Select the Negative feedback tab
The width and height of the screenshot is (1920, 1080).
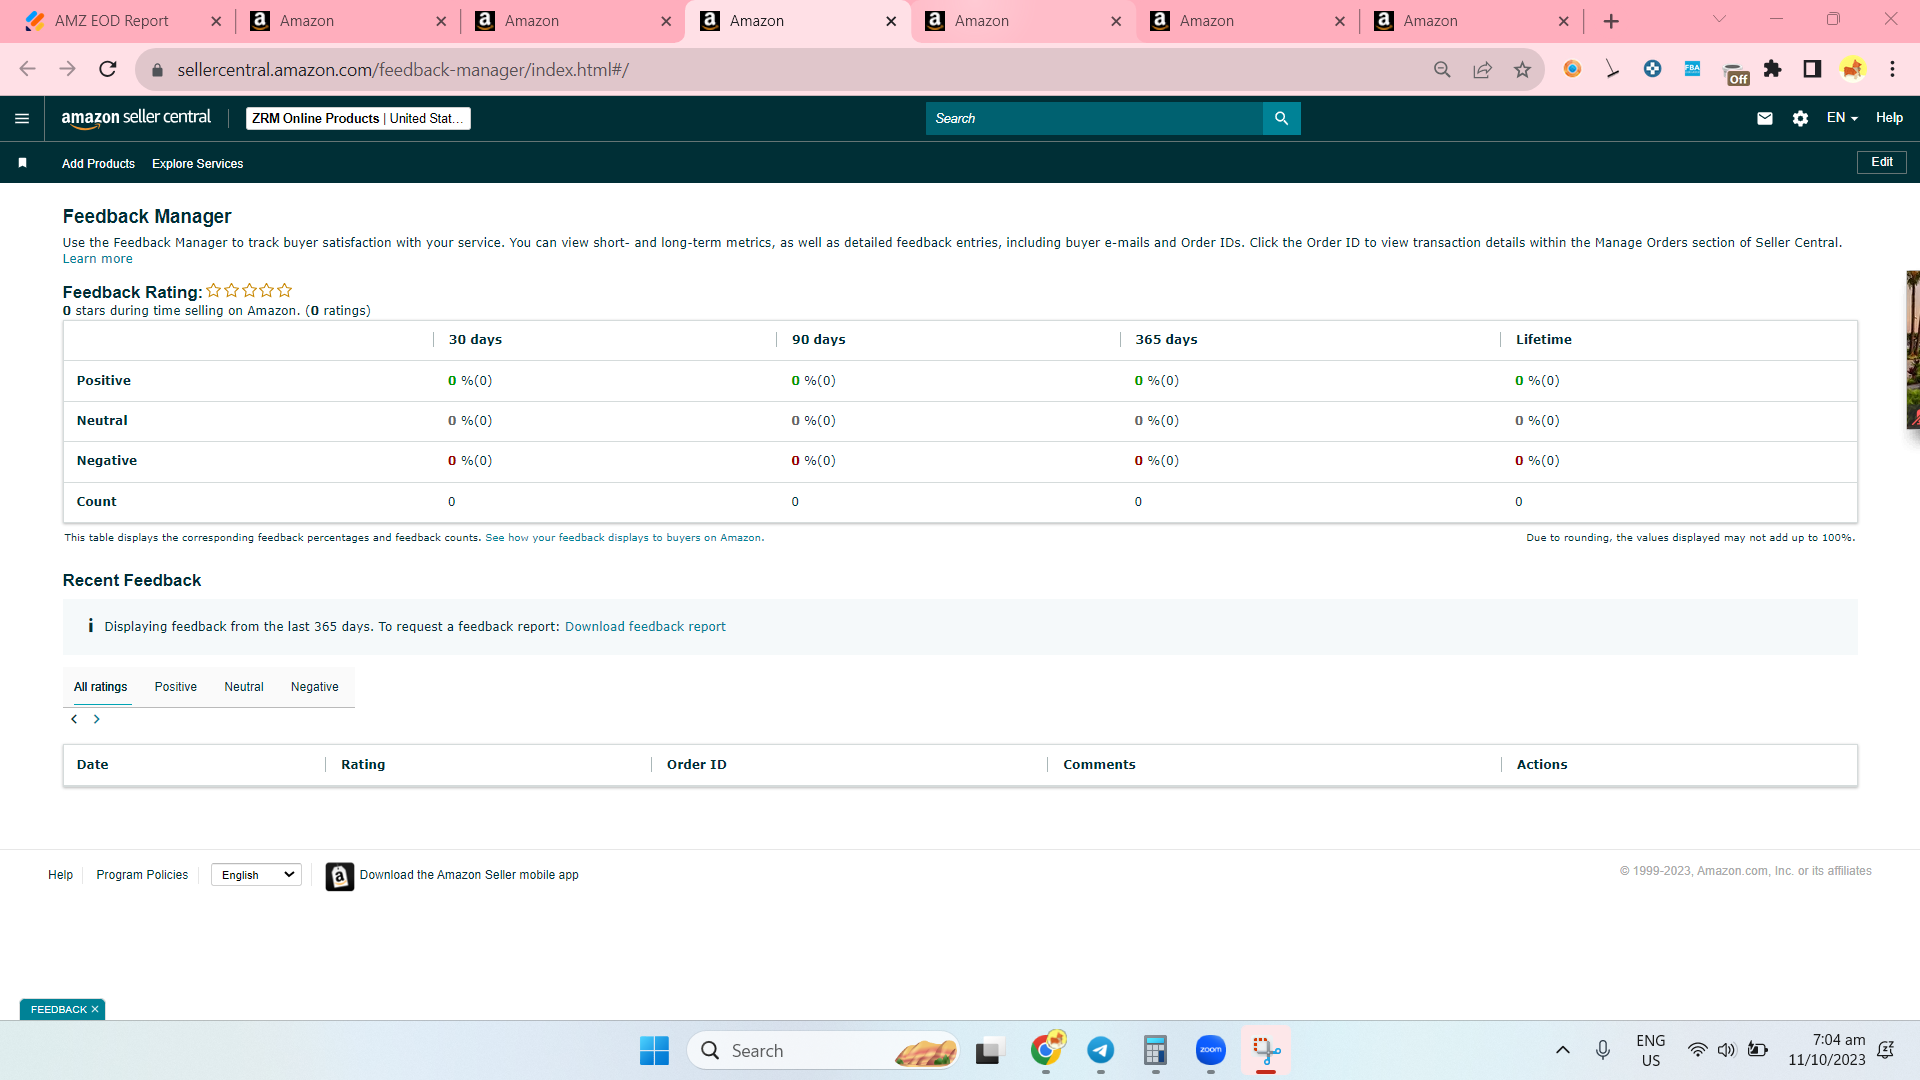pyautogui.click(x=315, y=687)
